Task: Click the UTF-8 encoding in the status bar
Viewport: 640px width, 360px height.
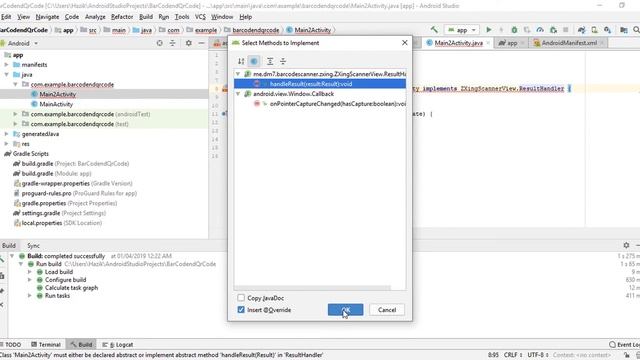Action: click(538, 355)
